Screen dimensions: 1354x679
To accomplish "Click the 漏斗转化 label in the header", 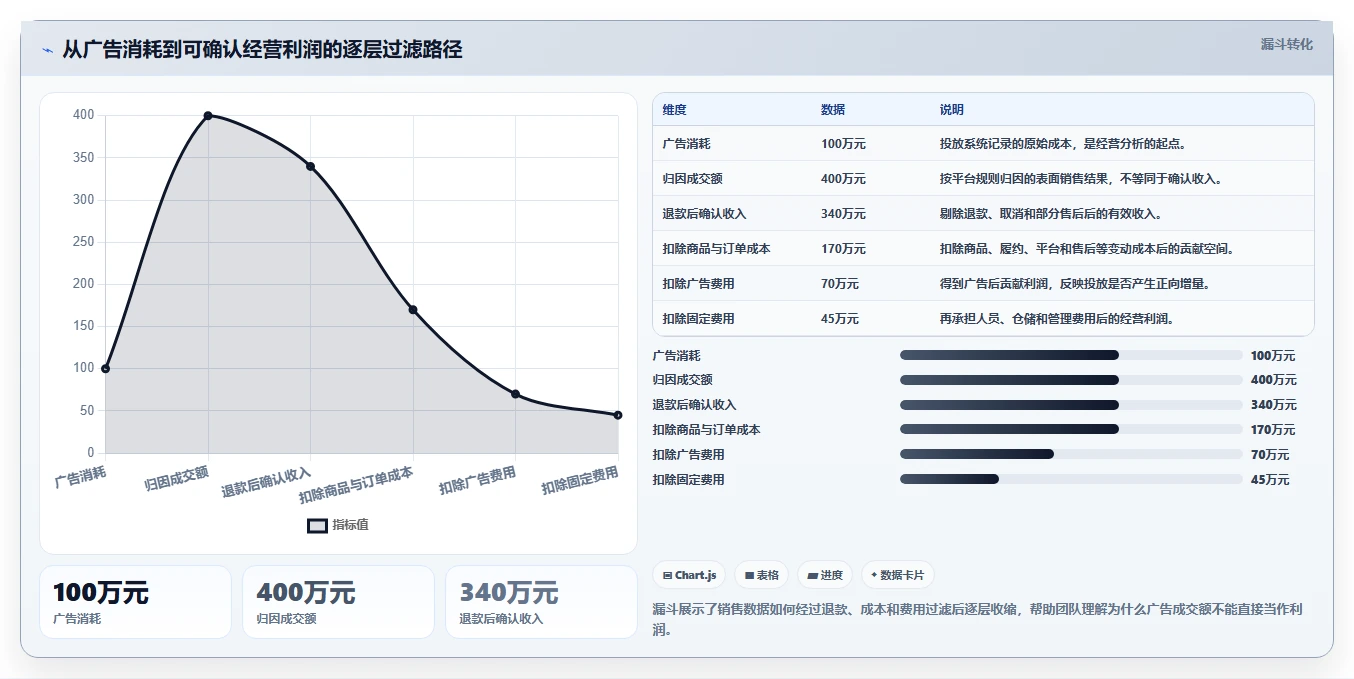I will (x=1286, y=44).
